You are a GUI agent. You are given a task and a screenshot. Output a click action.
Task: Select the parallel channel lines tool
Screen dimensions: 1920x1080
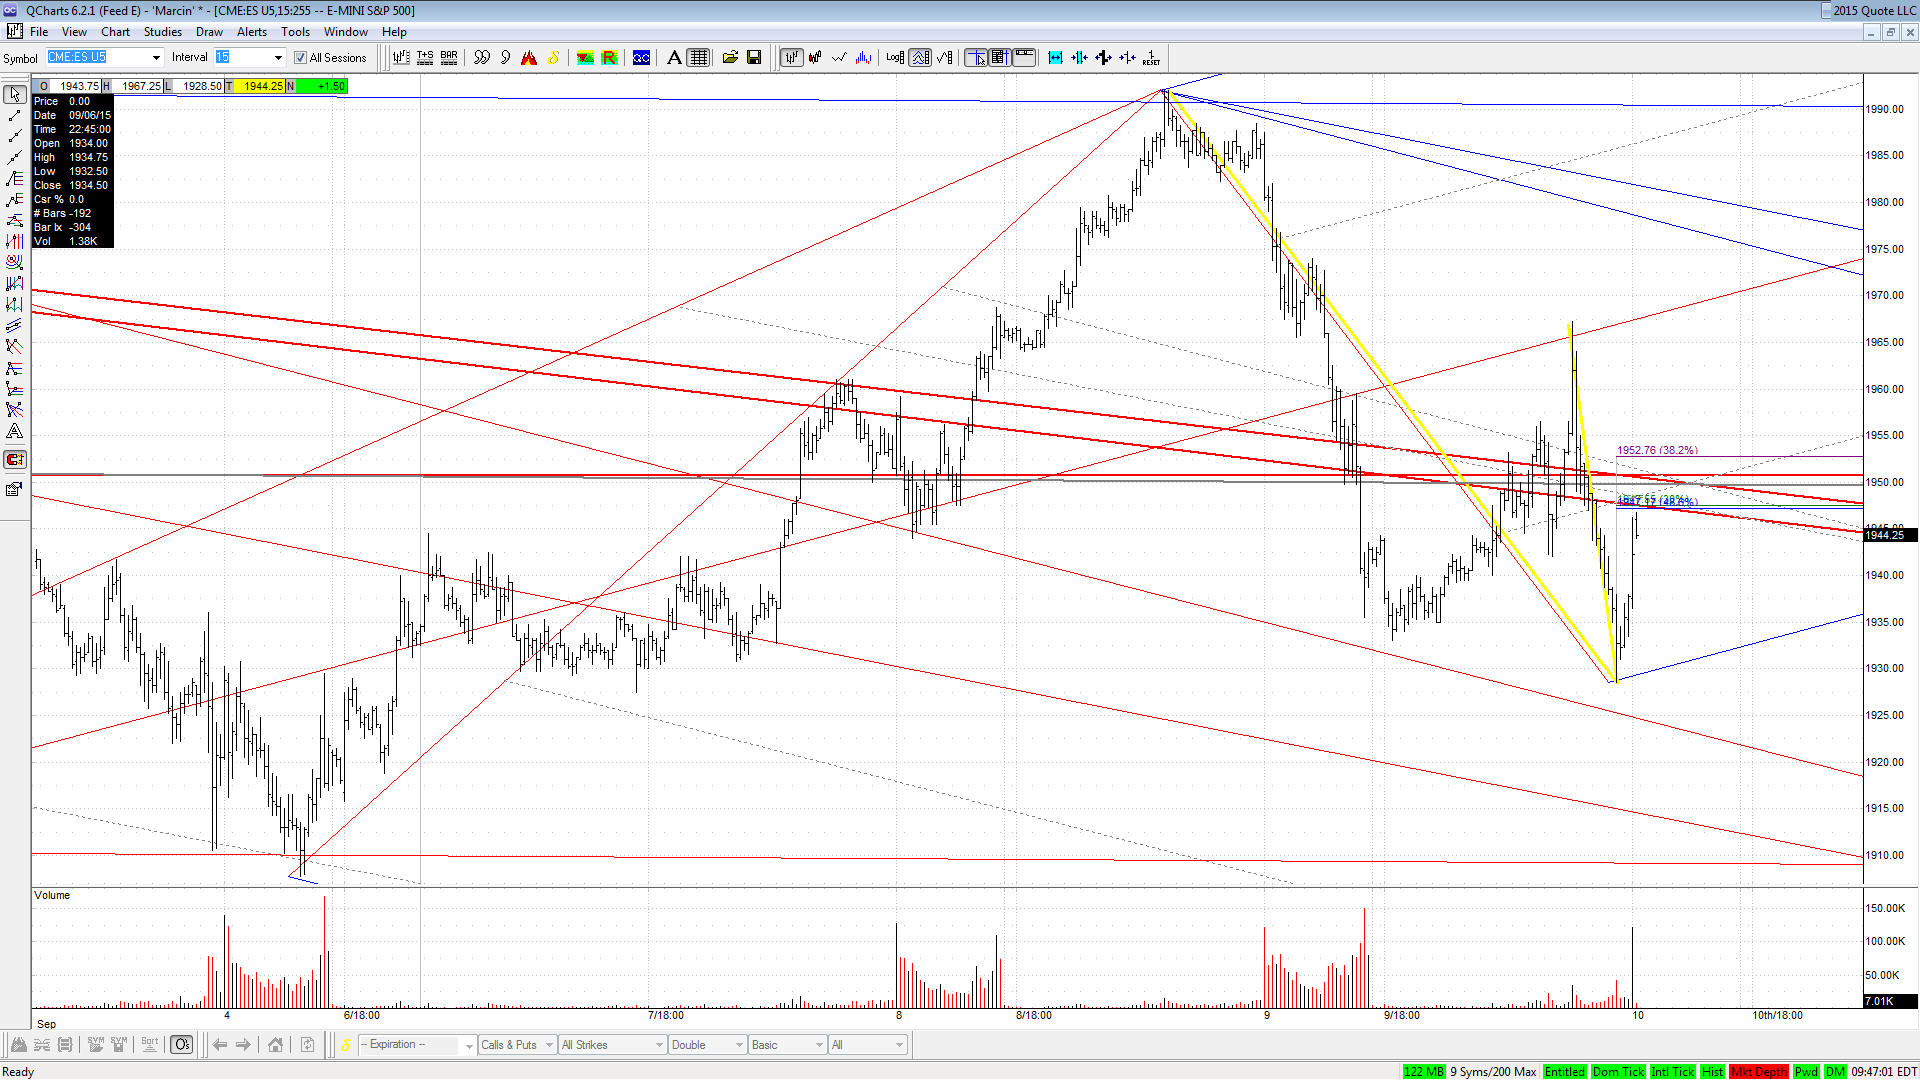point(14,325)
